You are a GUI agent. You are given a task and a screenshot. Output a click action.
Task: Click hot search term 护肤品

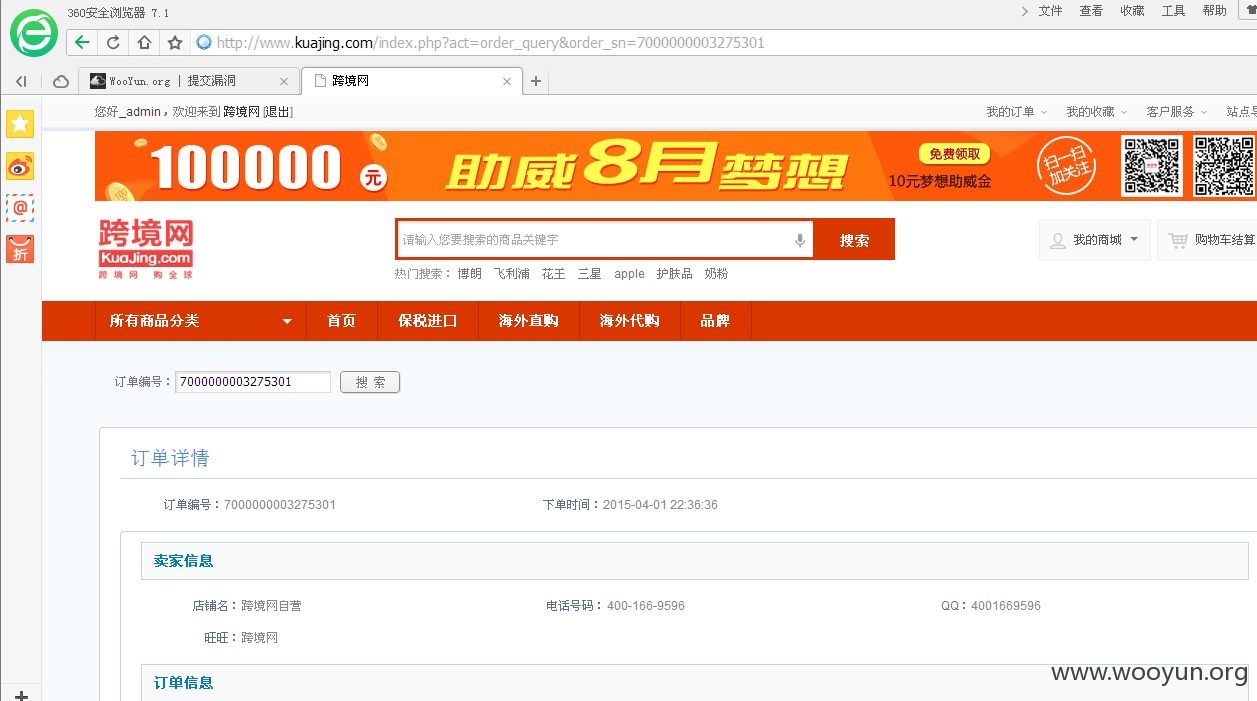(674, 274)
